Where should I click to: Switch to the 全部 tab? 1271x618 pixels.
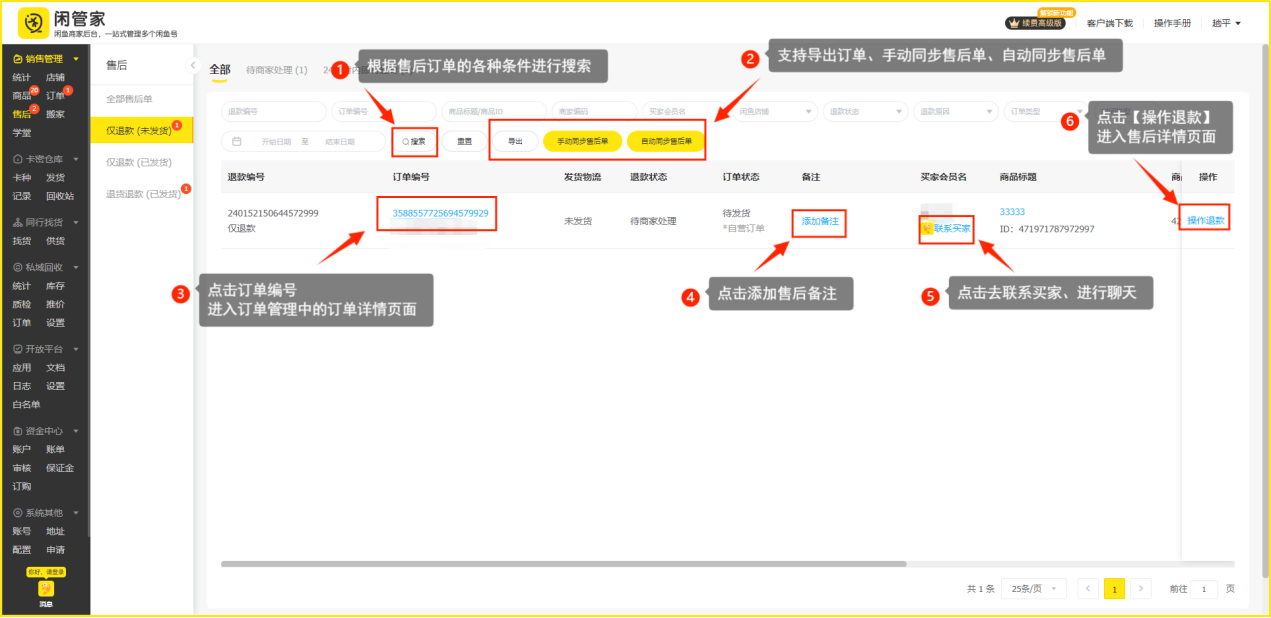click(219, 70)
